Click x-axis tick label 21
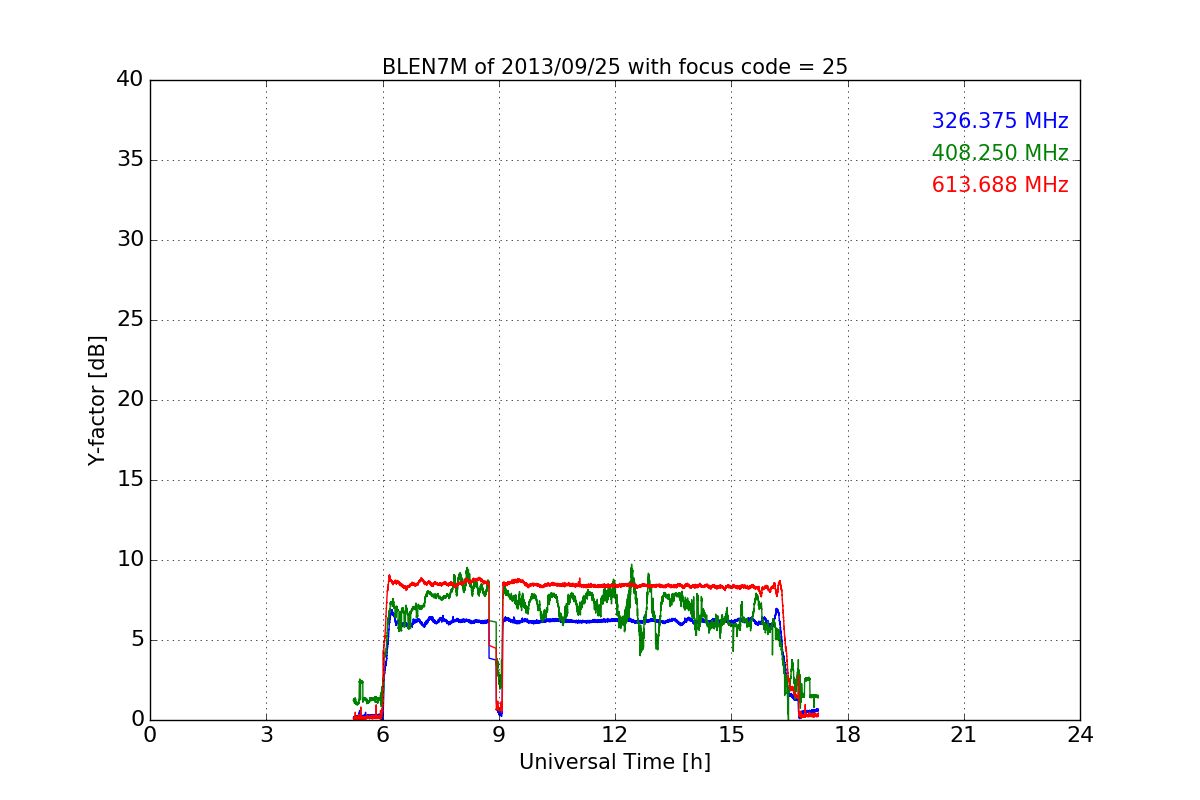This screenshot has width=1200, height=800. coord(964,735)
